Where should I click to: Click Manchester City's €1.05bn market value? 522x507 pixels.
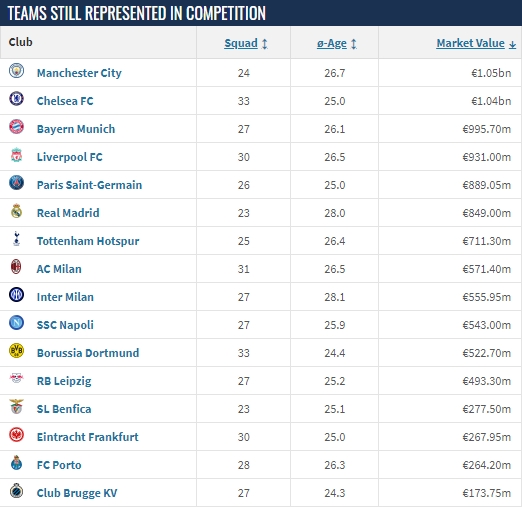(x=491, y=73)
